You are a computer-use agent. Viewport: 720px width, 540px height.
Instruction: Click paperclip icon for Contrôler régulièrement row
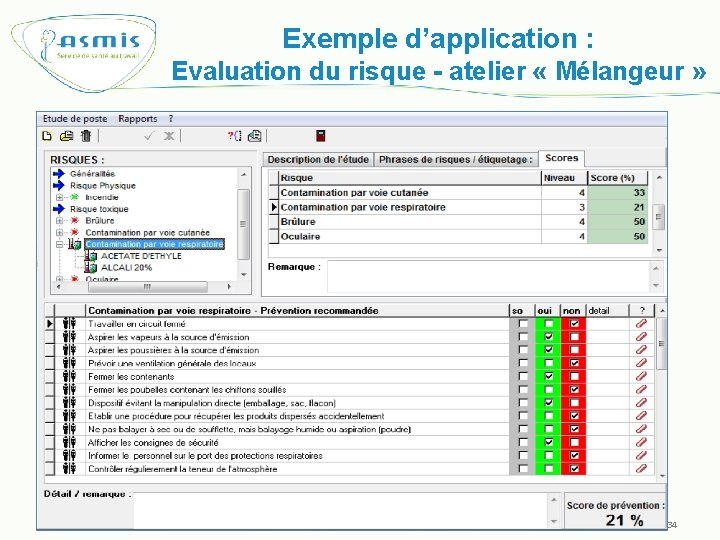(641, 469)
